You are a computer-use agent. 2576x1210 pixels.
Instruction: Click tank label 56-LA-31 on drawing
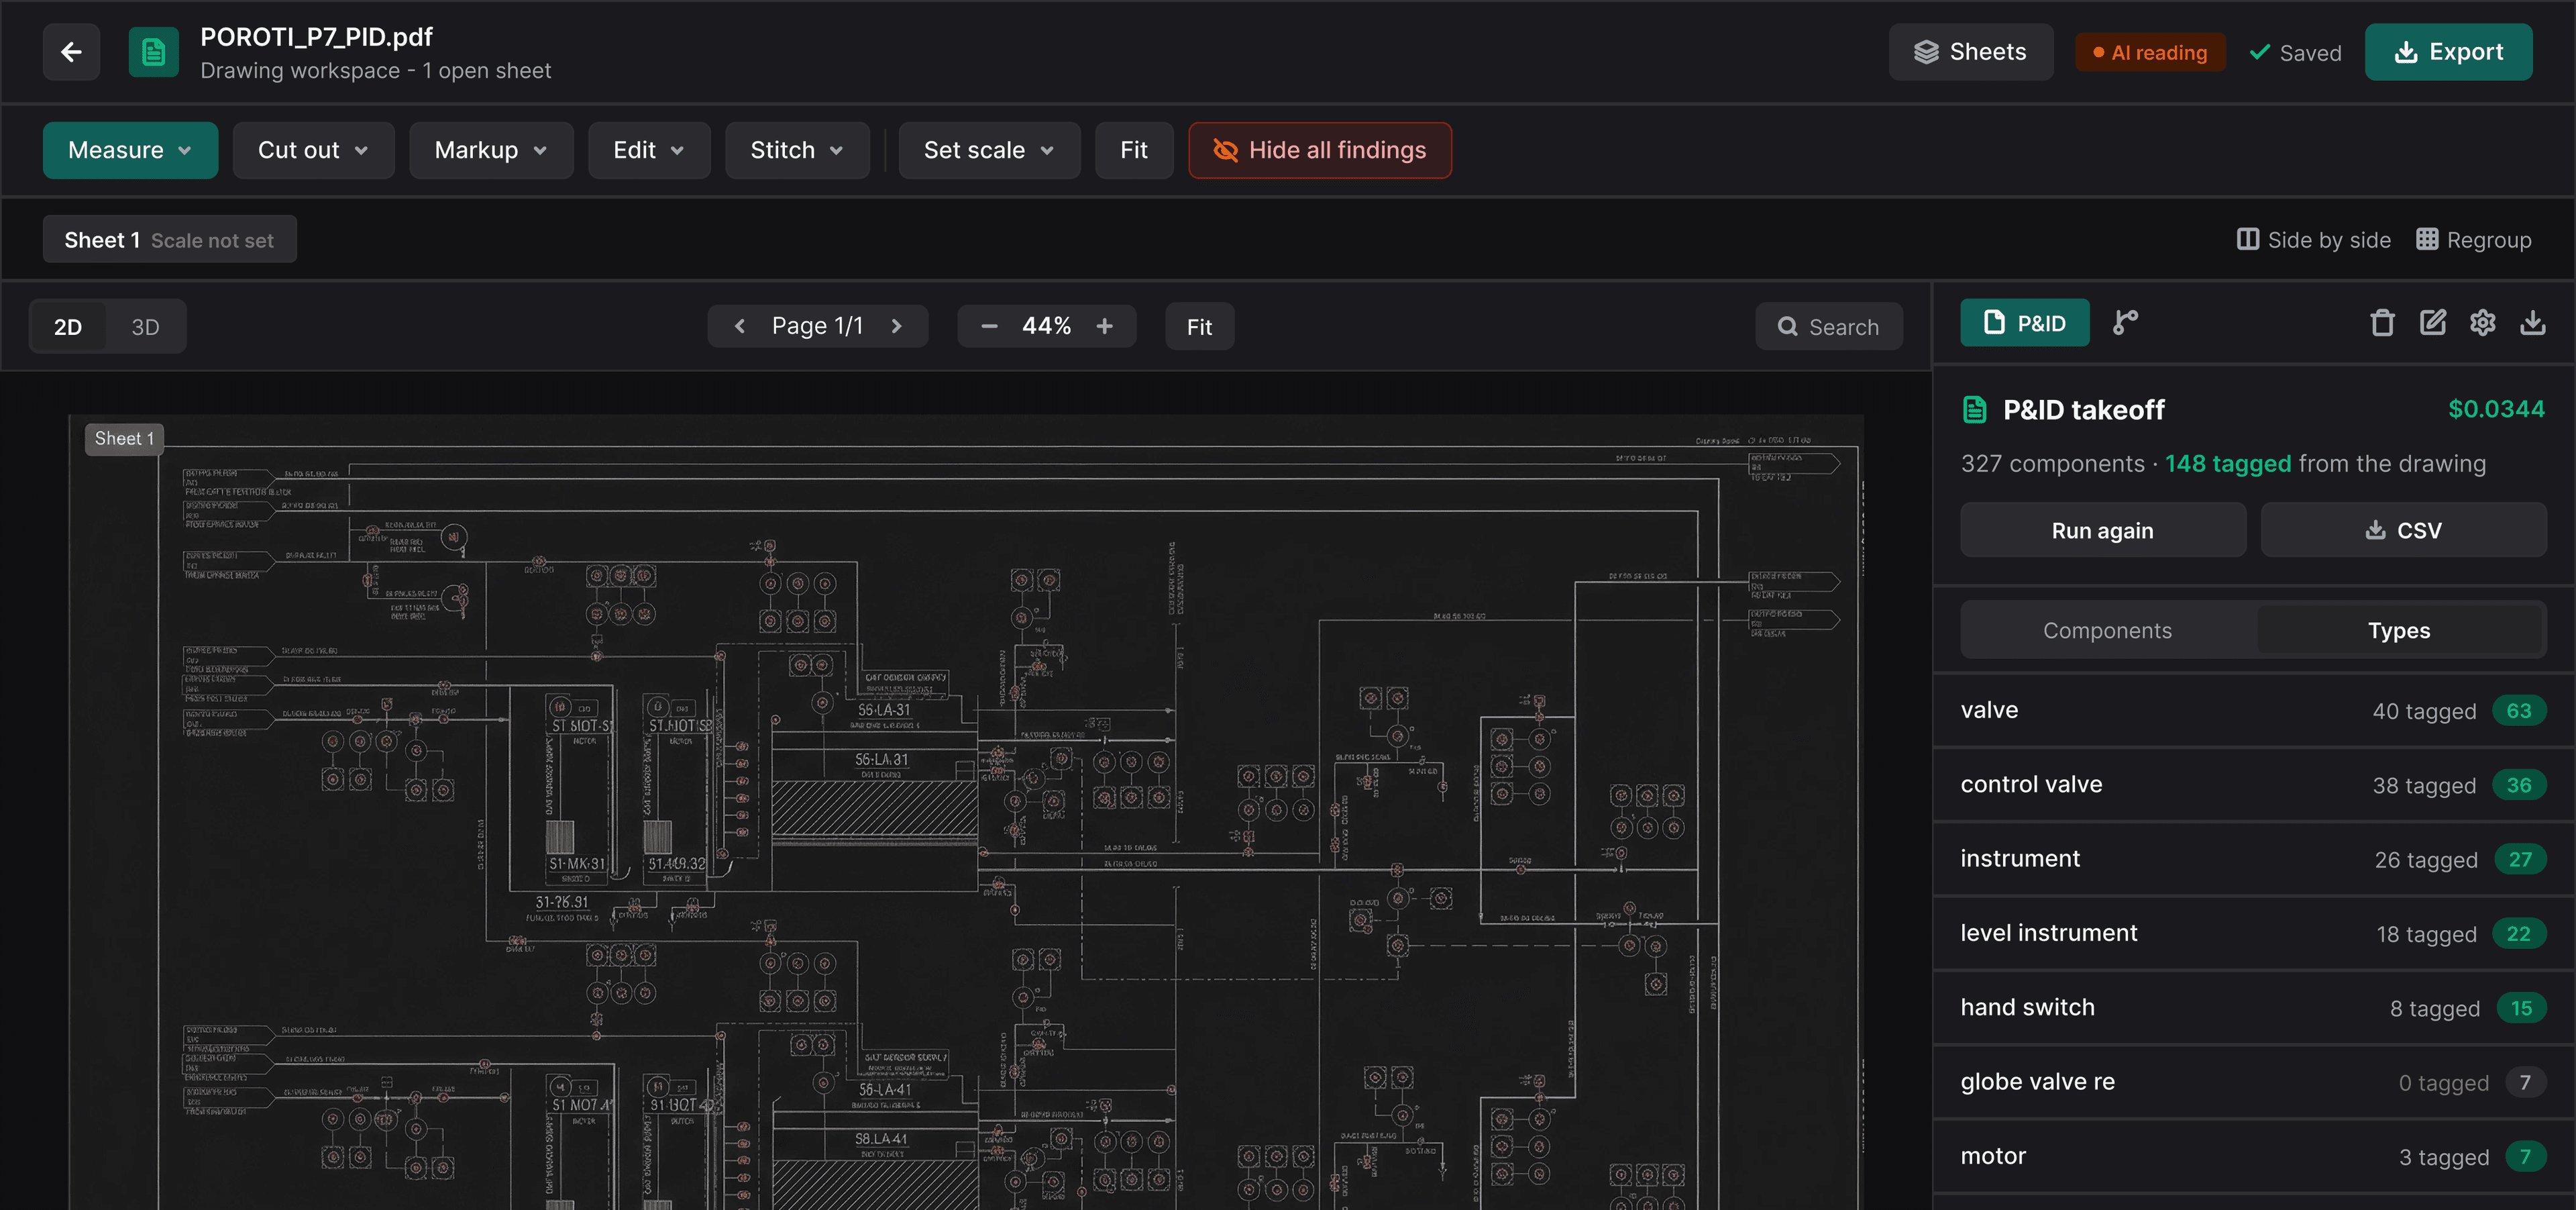(x=884, y=710)
